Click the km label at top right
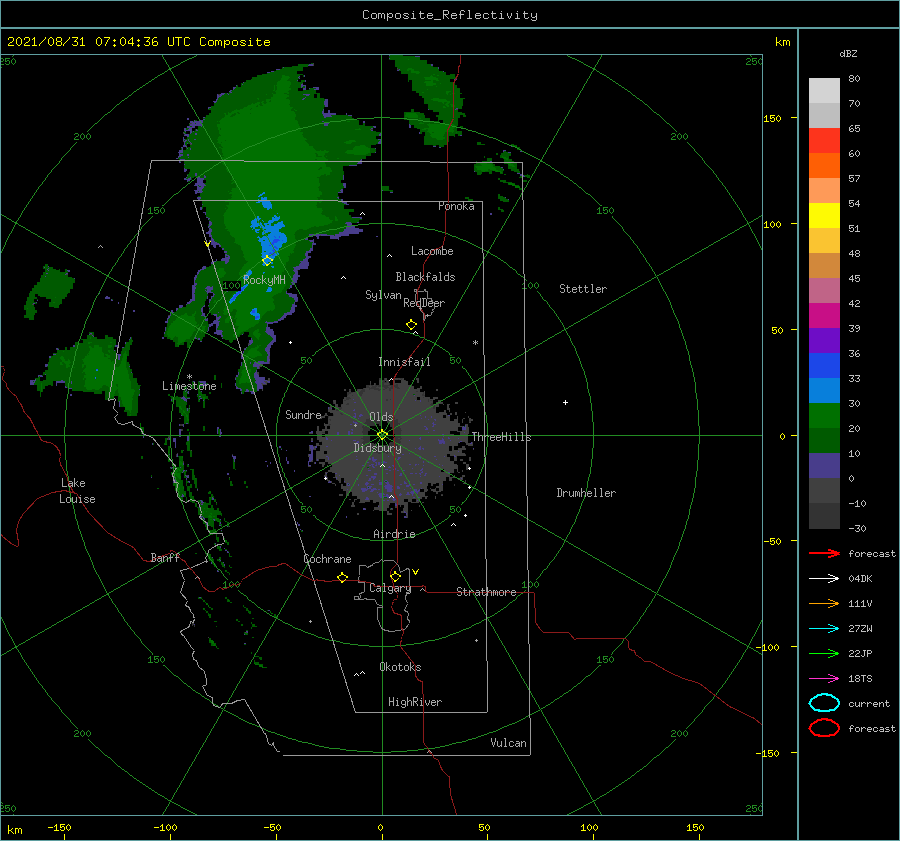 782,42
